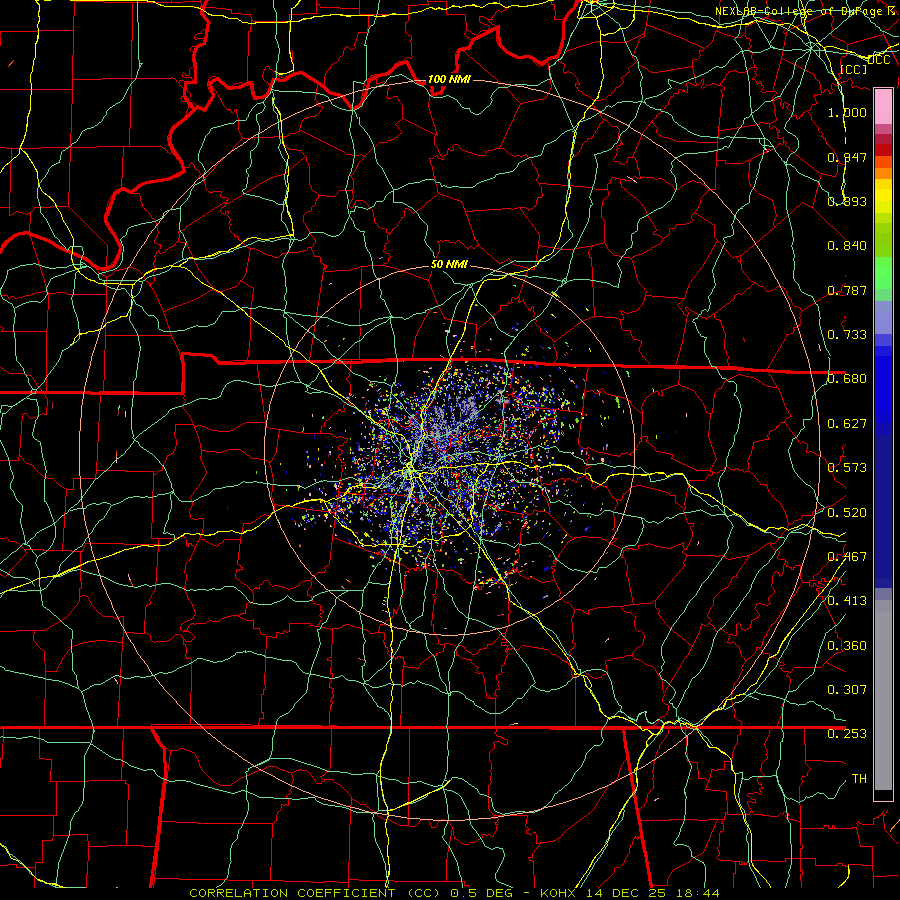This screenshot has width=900, height=900.
Task: Pick the red segment of the color bar
Action: [x=883, y=150]
